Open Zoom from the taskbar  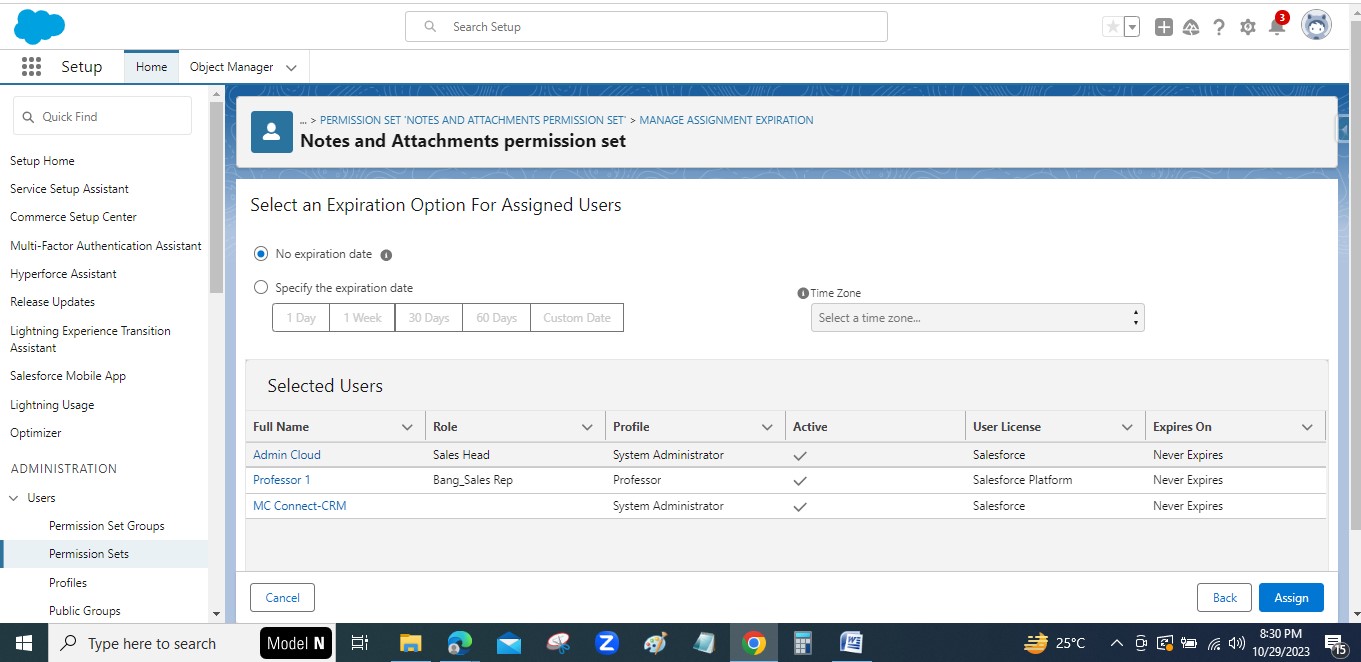606,643
